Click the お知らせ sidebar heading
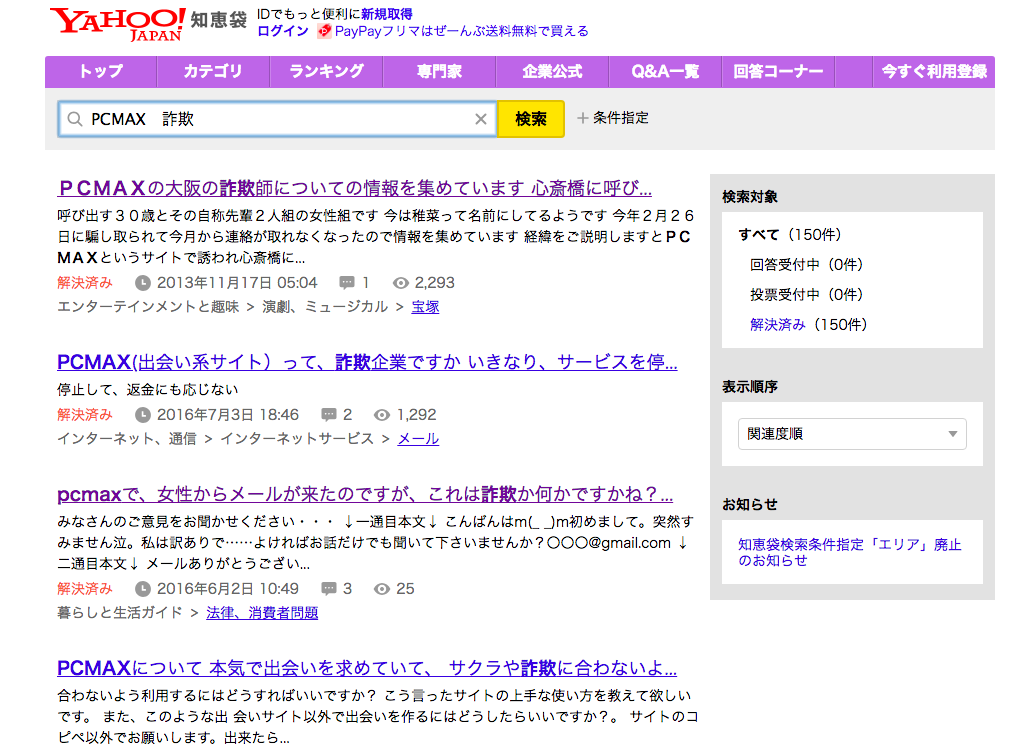 click(x=750, y=504)
